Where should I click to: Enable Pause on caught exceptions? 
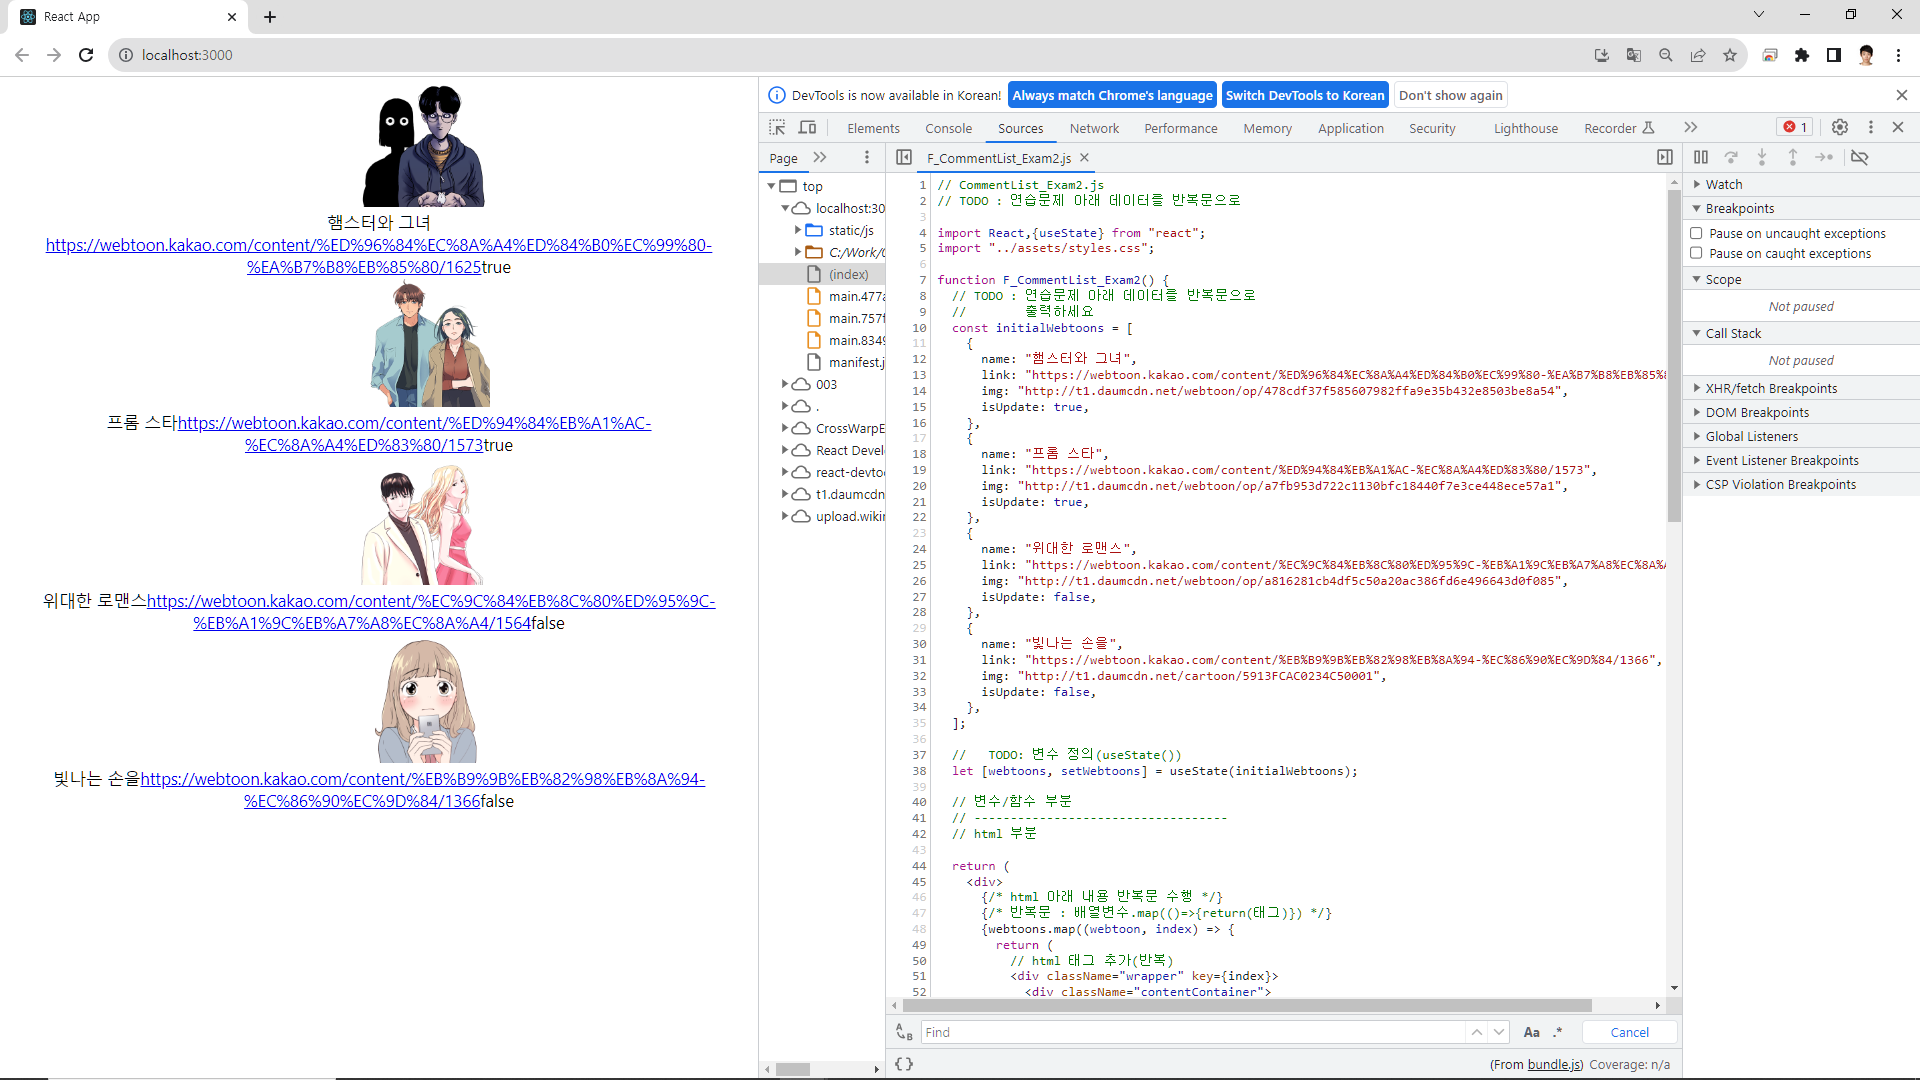click(x=1696, y=253)
